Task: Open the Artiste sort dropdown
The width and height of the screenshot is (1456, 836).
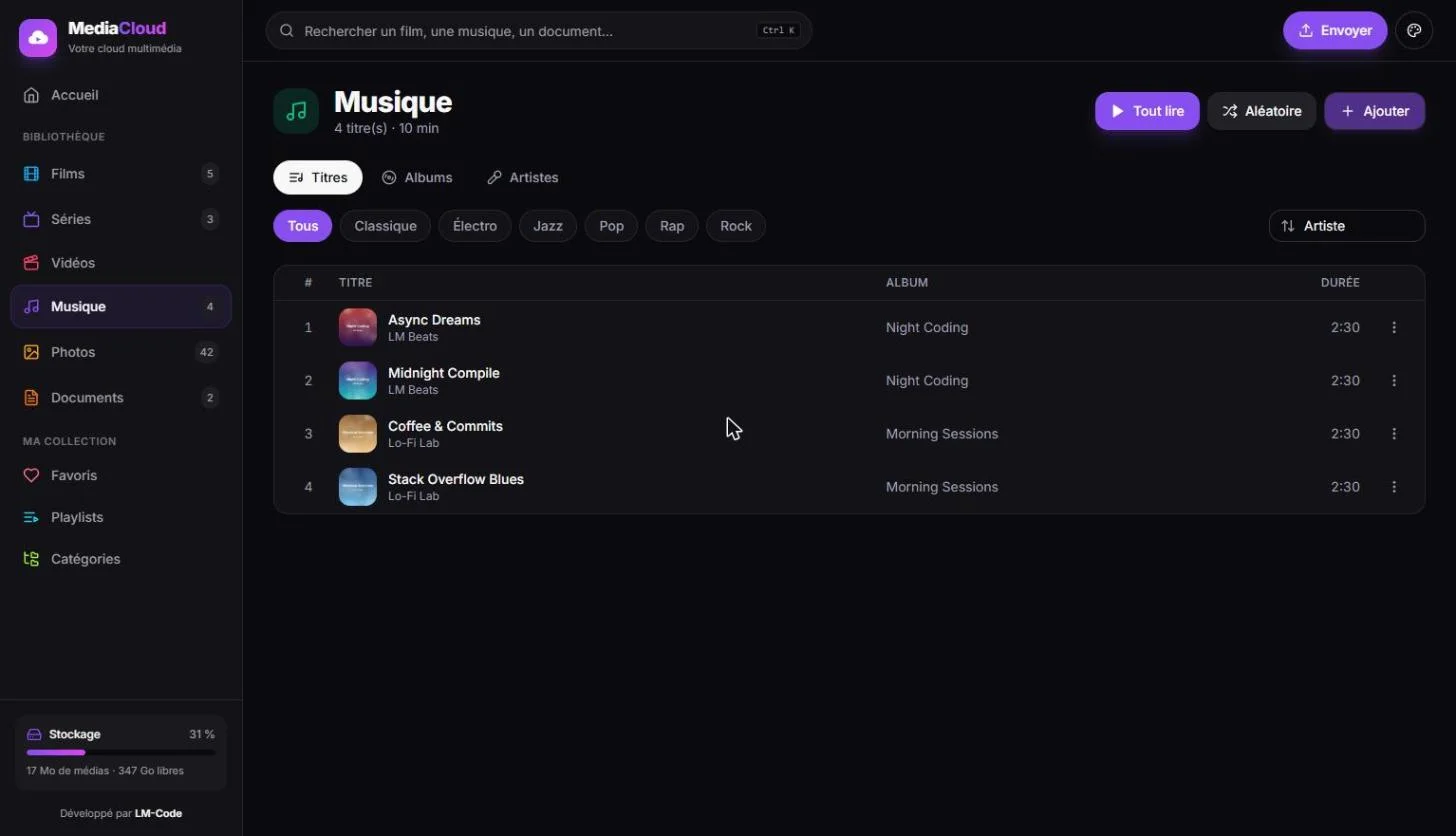Action: [x=1347, y=226]
